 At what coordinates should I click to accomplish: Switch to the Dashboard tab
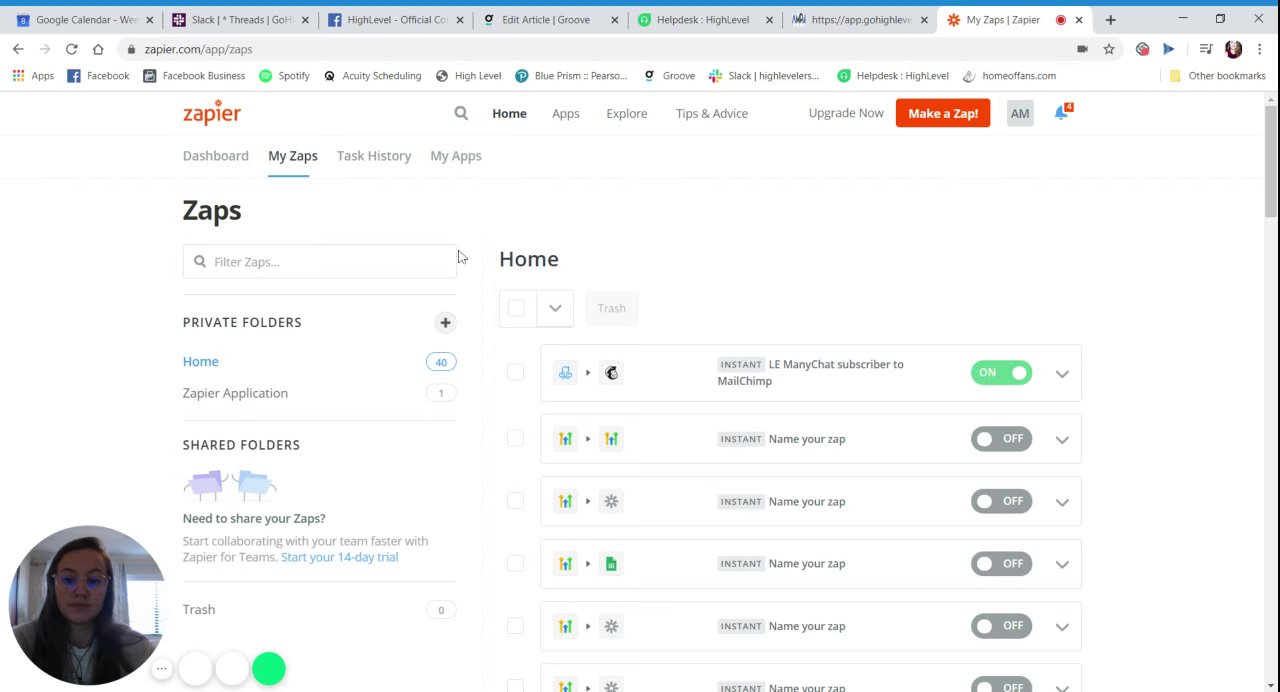[x=215, y=156]
